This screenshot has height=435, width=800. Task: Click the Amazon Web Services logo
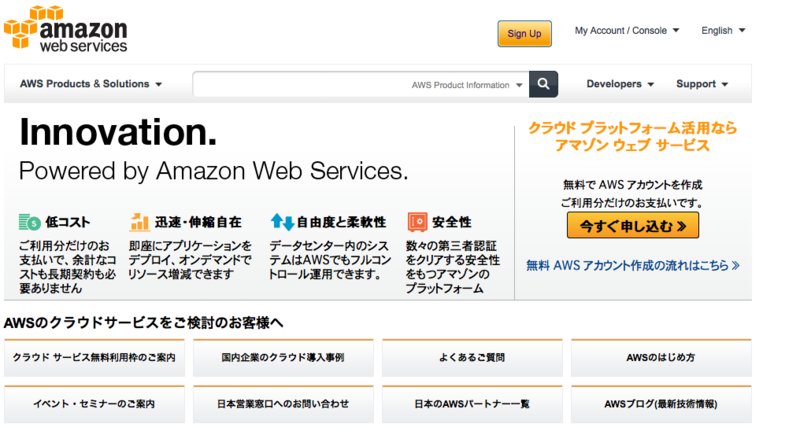(x=66, y=29)
